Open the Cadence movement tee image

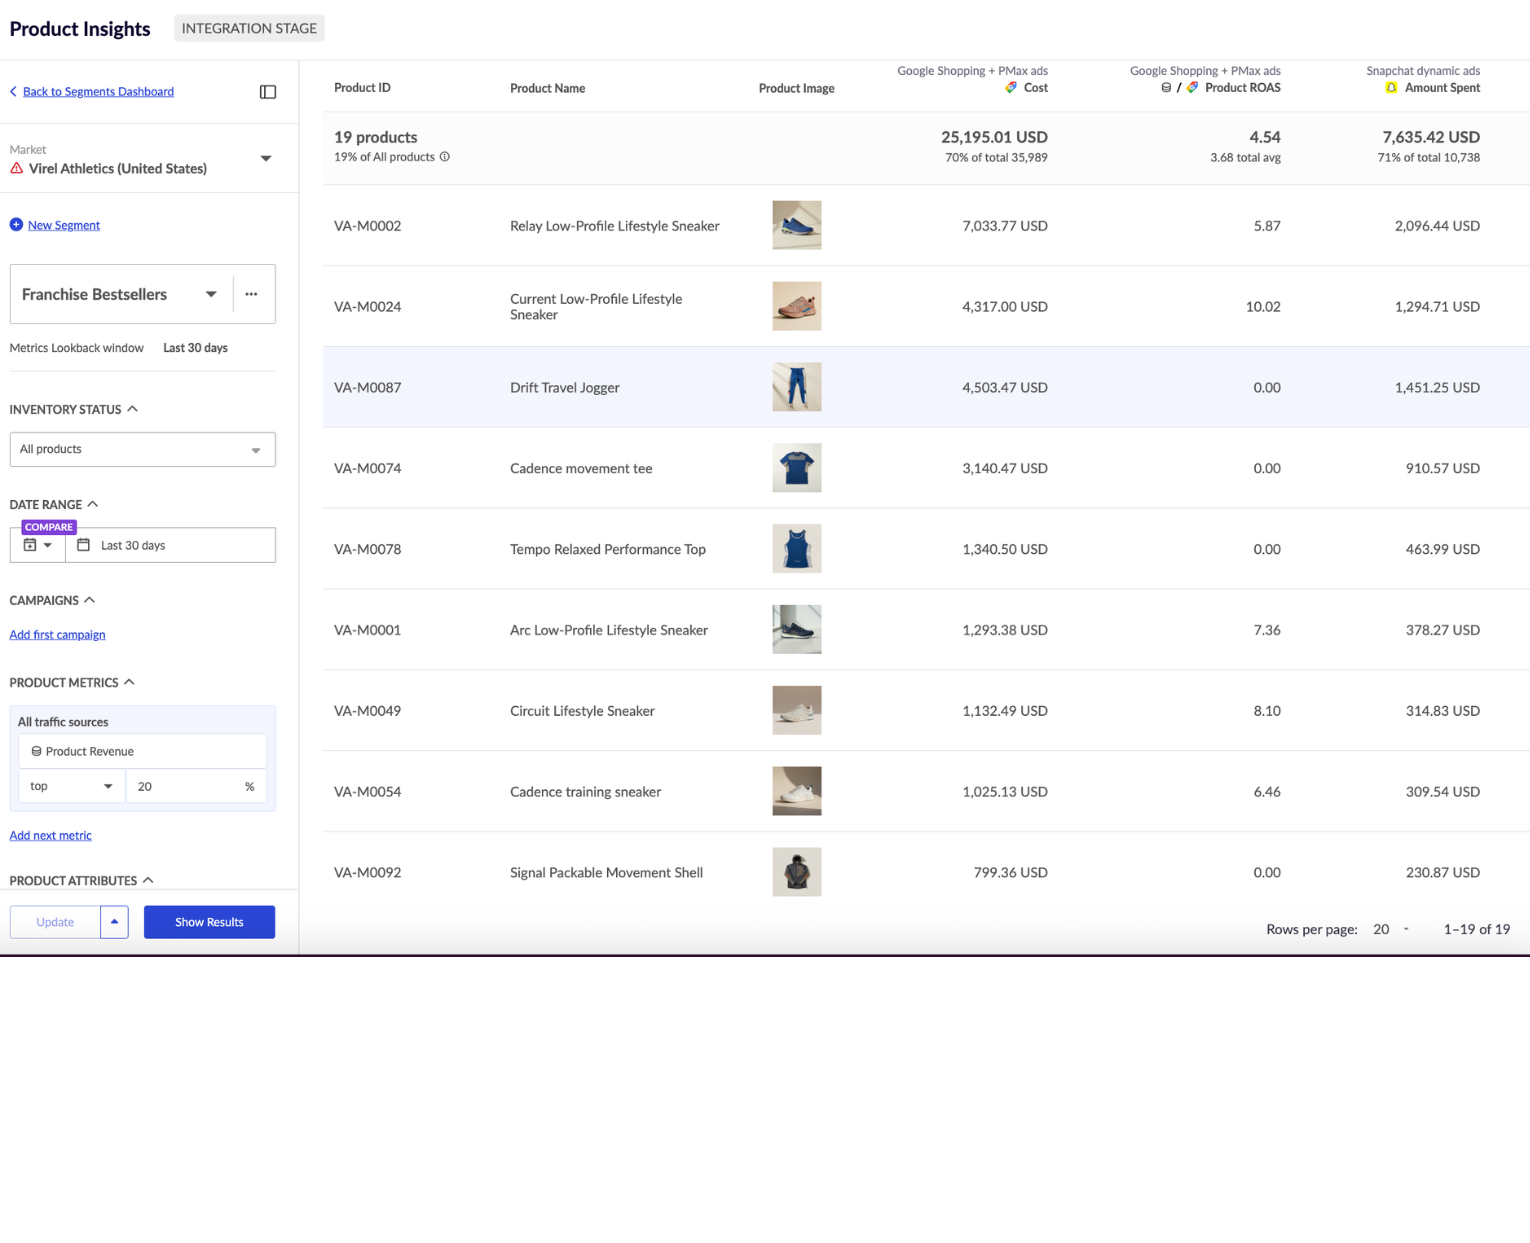797,468
